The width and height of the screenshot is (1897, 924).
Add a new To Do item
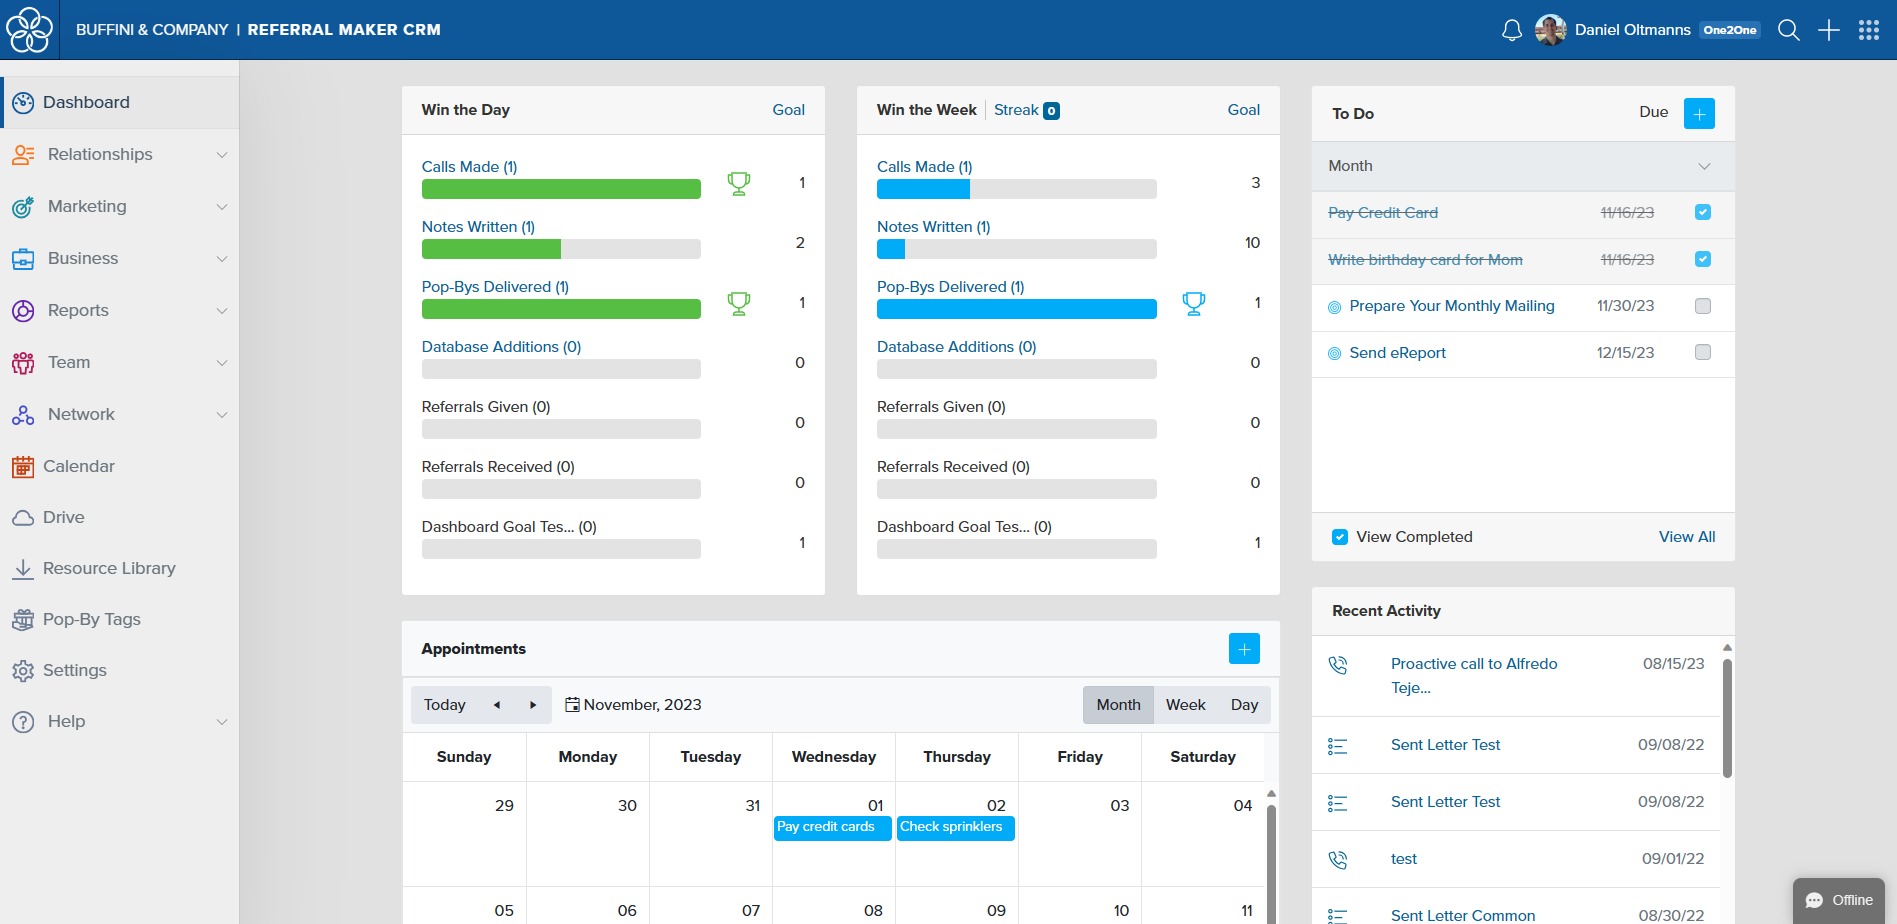1699,113
